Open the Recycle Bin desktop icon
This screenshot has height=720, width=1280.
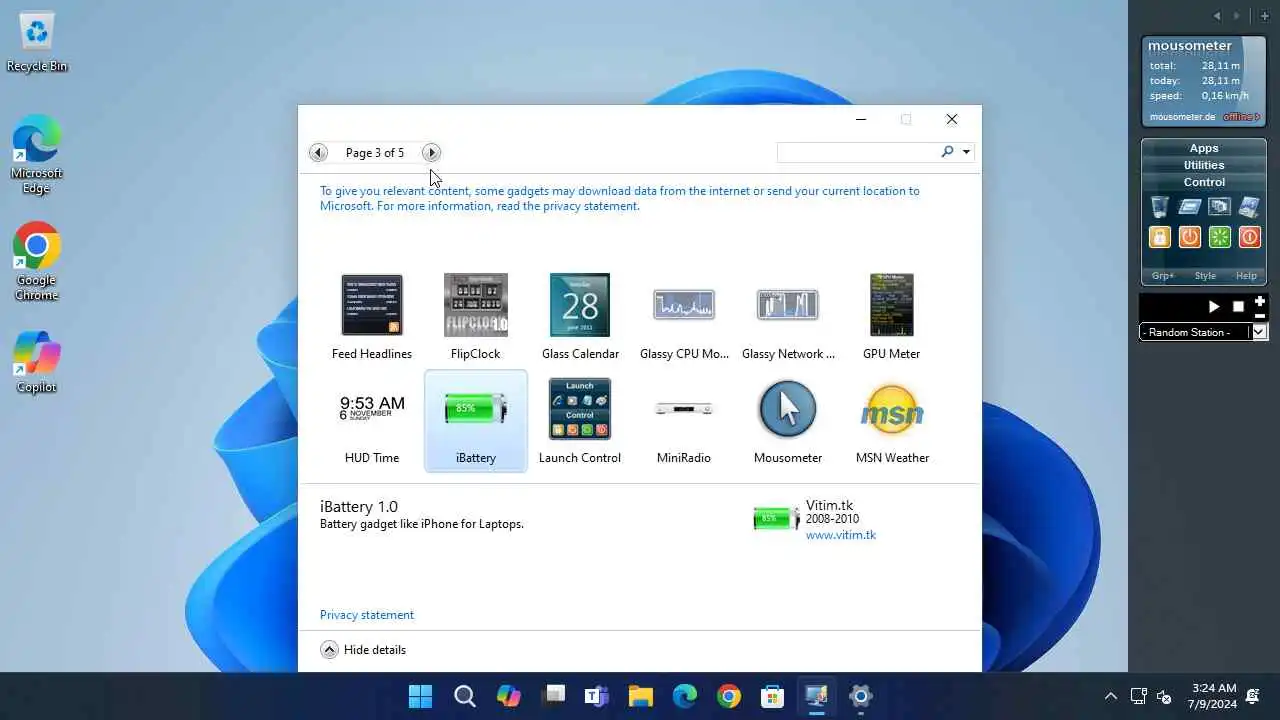pyautogui.click(x=37, y=43)
